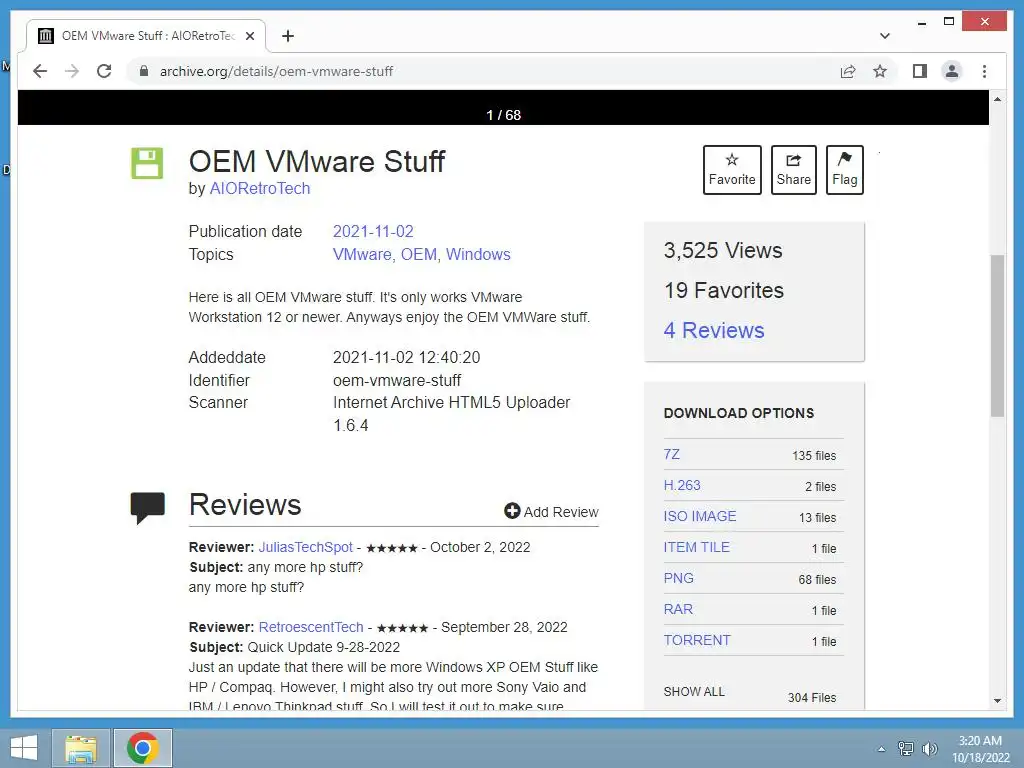1024x768 pixels.
Task: Open the Chrome profile menu
Action: (952, 71)
